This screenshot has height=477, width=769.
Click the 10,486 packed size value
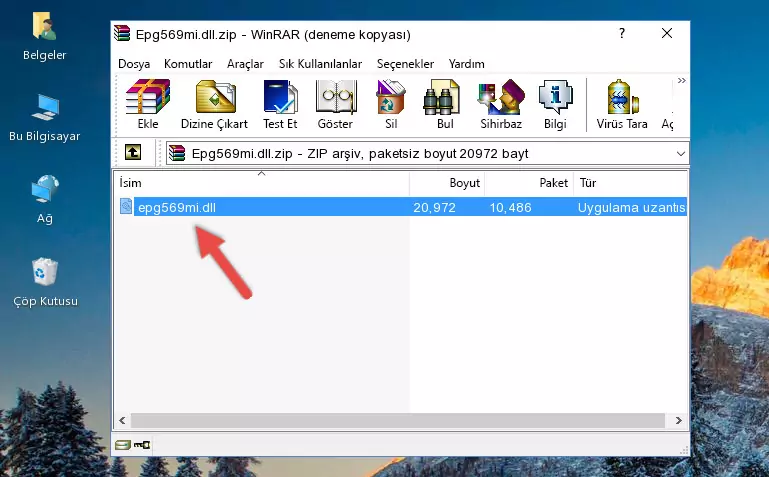click(511, 207)
